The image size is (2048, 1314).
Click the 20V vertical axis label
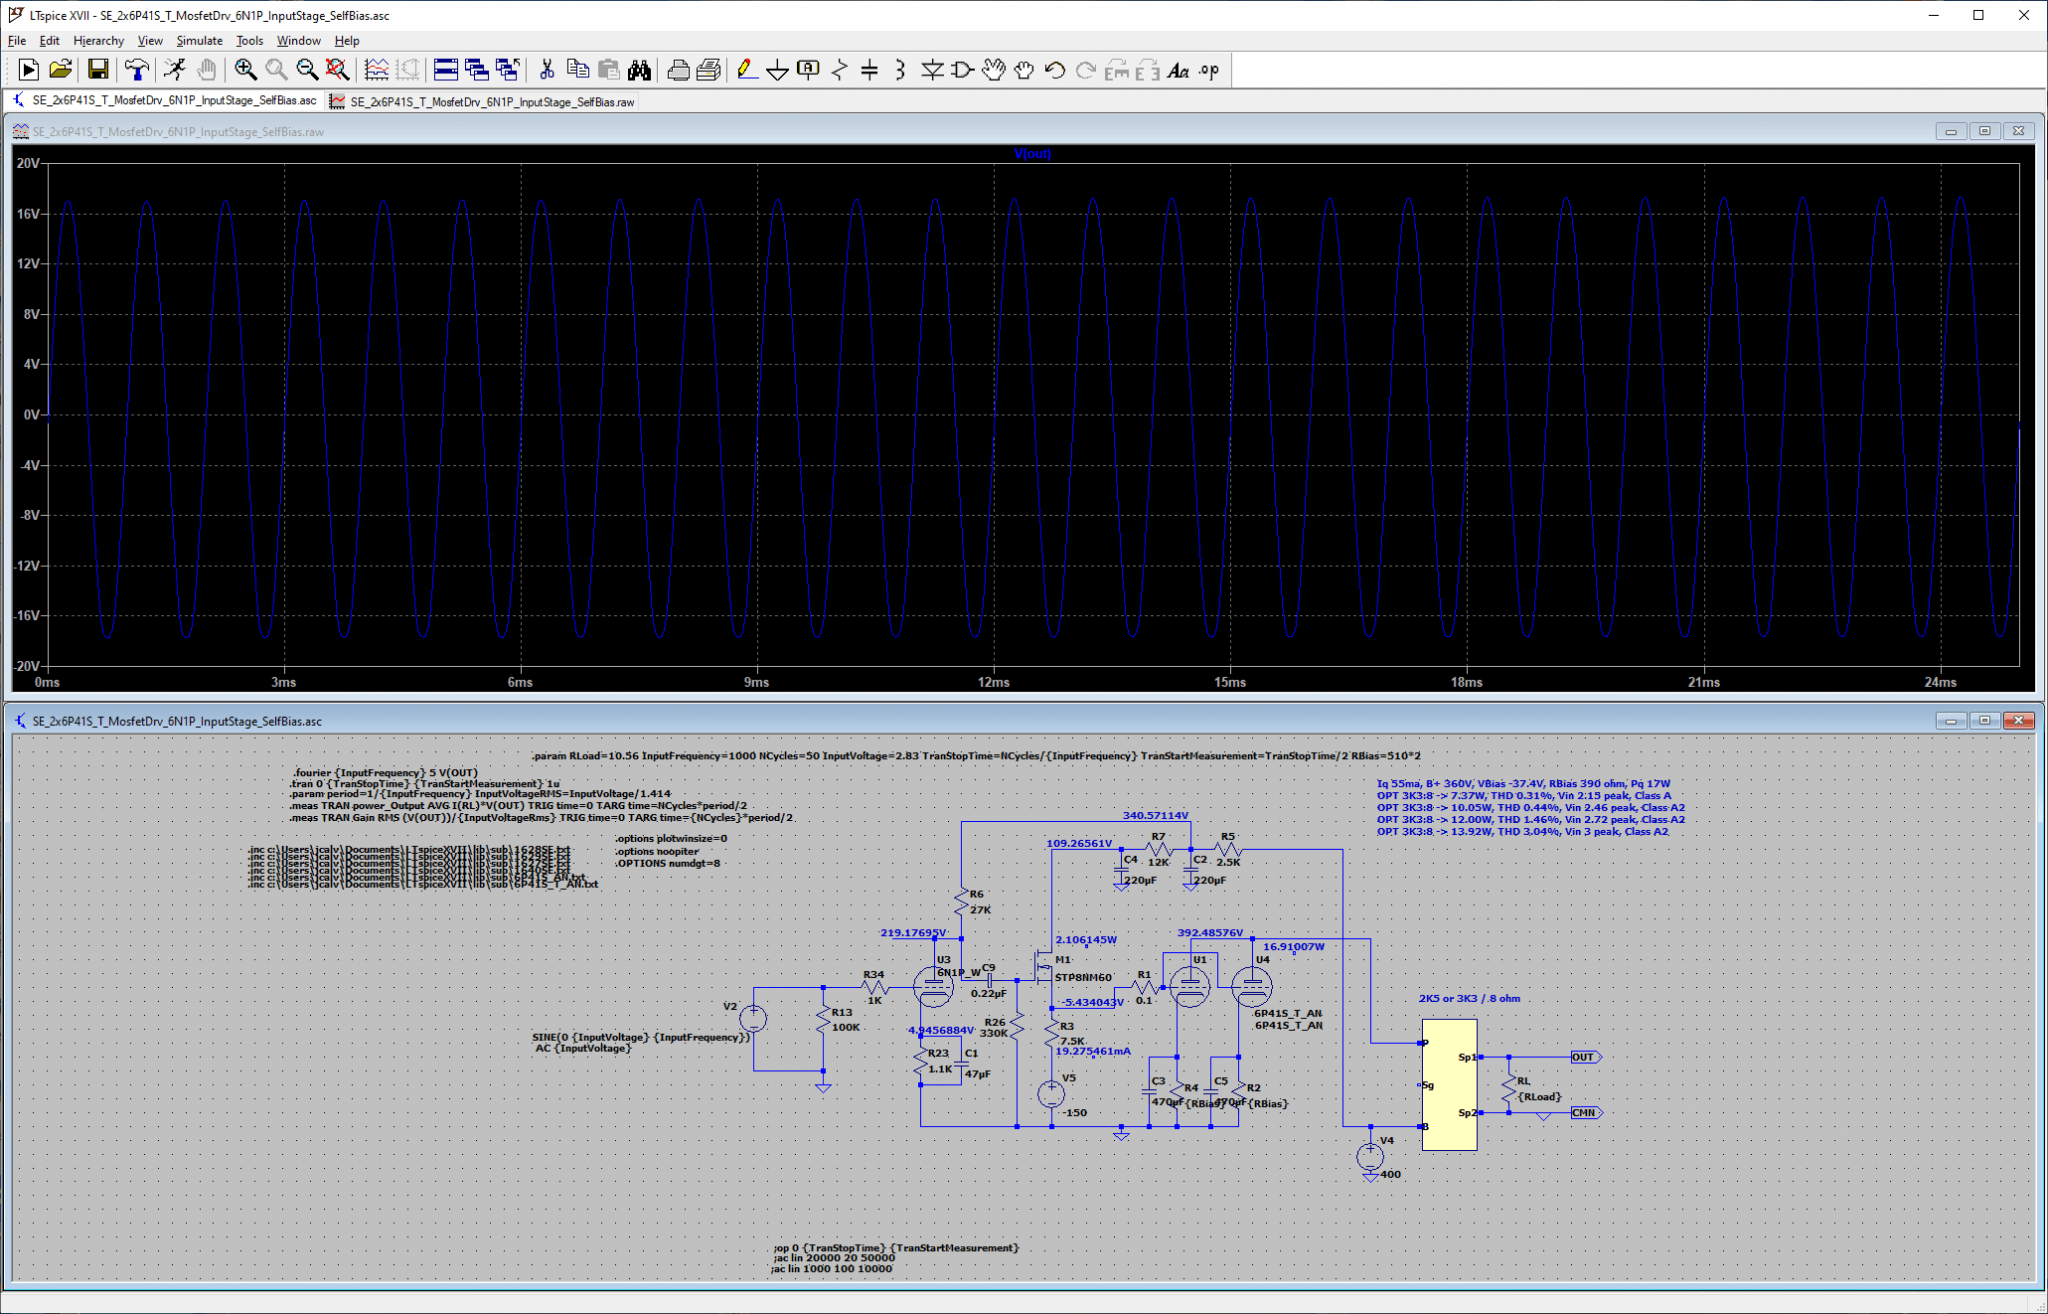[28, 163]
